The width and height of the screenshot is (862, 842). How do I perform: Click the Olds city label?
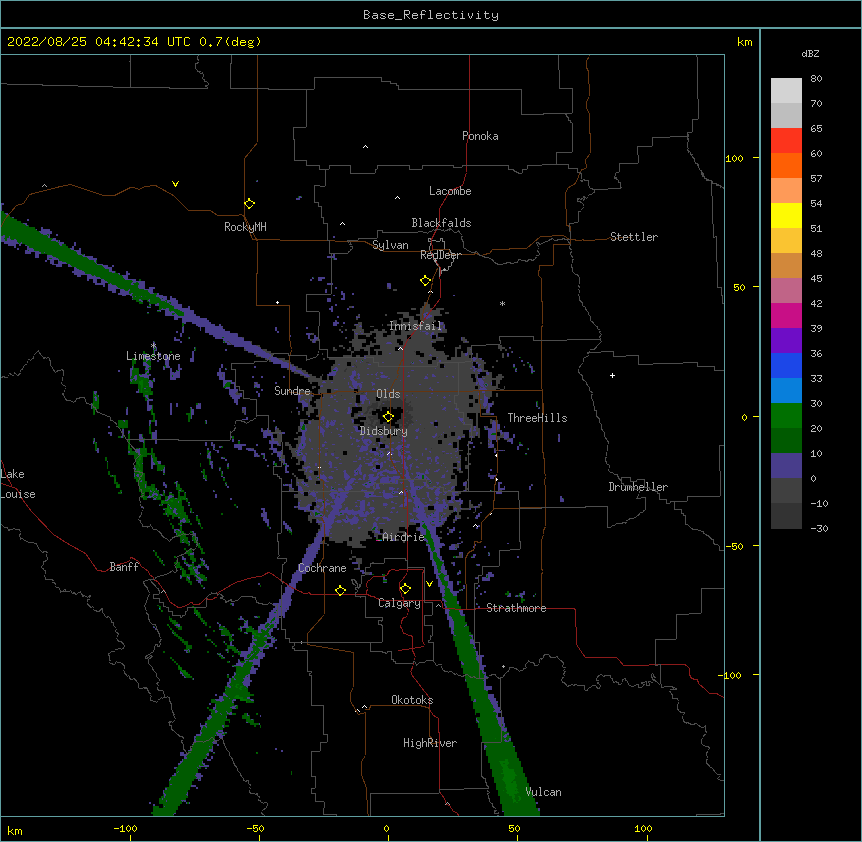click(388, 394)
